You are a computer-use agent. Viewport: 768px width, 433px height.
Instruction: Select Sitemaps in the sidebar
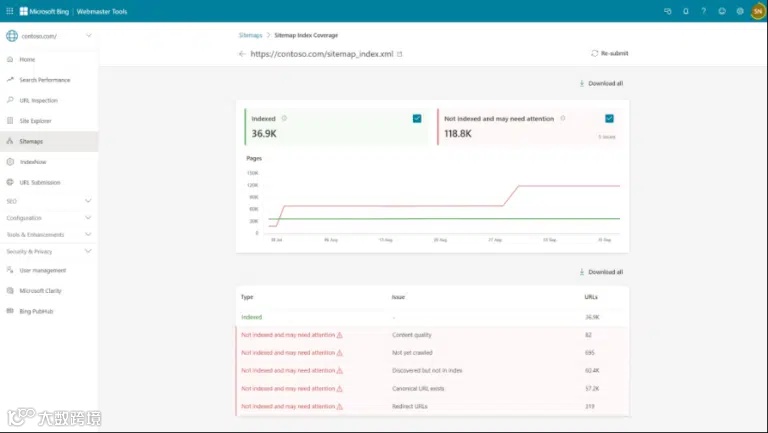[x=49, y=142]
